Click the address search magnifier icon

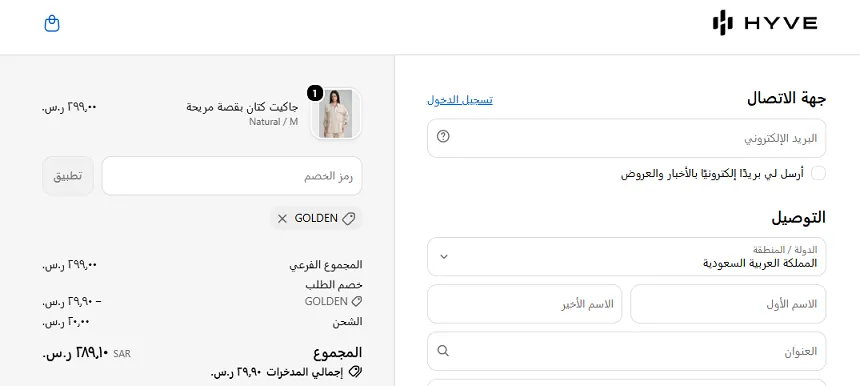click(443, 350)
